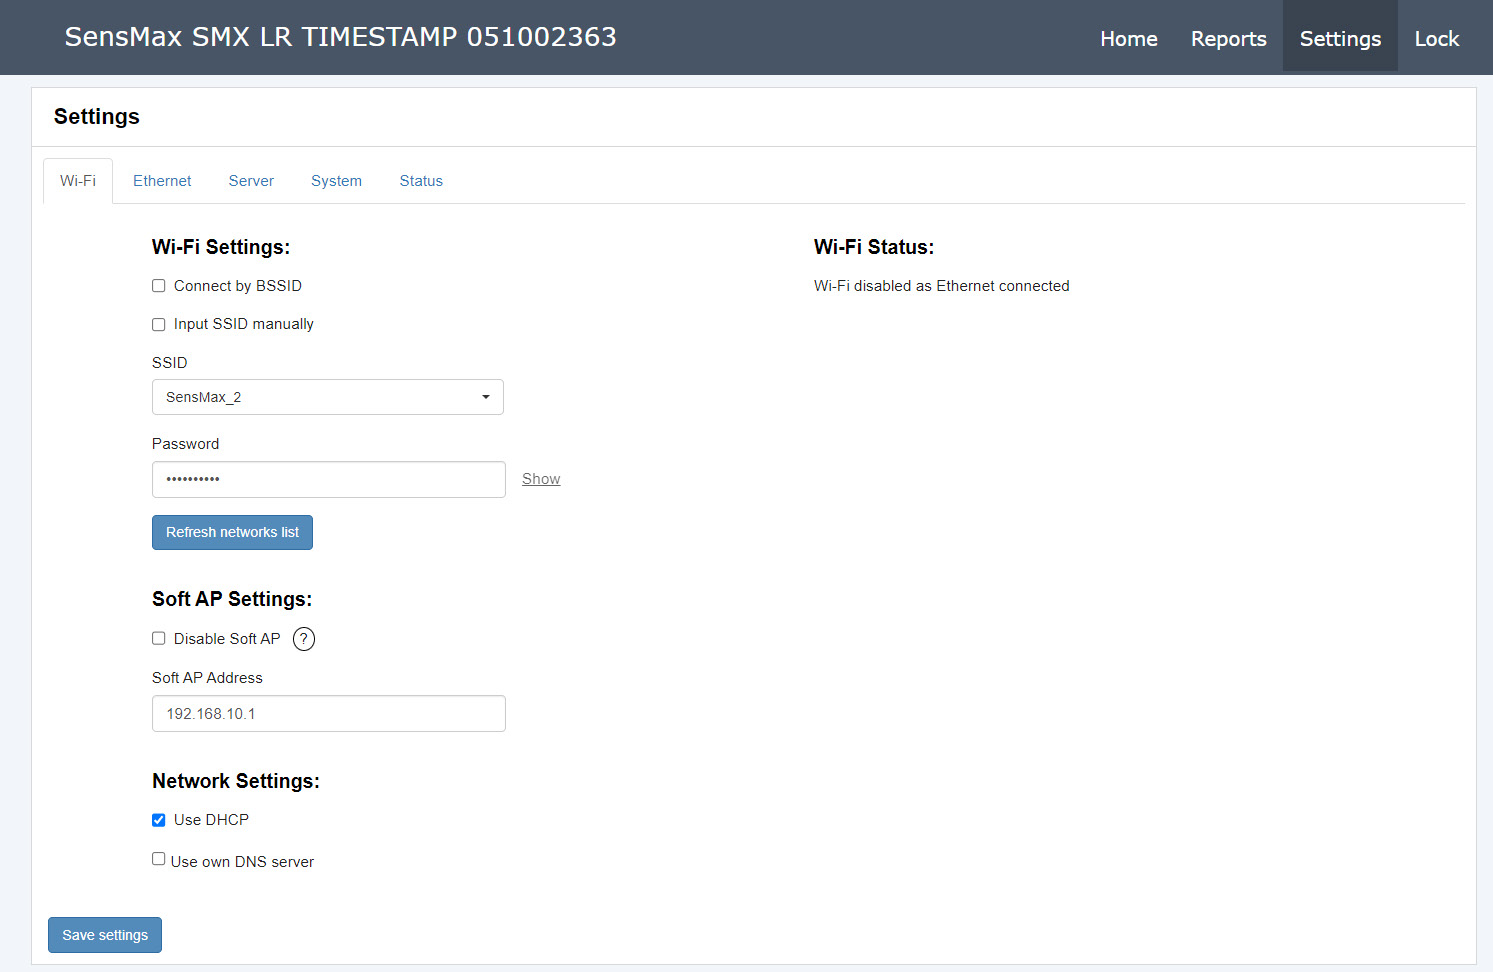This screenshot has height=972, width=1493.
Task: Enable the Connect by BSSID checkbox
Action: [158, 286]
